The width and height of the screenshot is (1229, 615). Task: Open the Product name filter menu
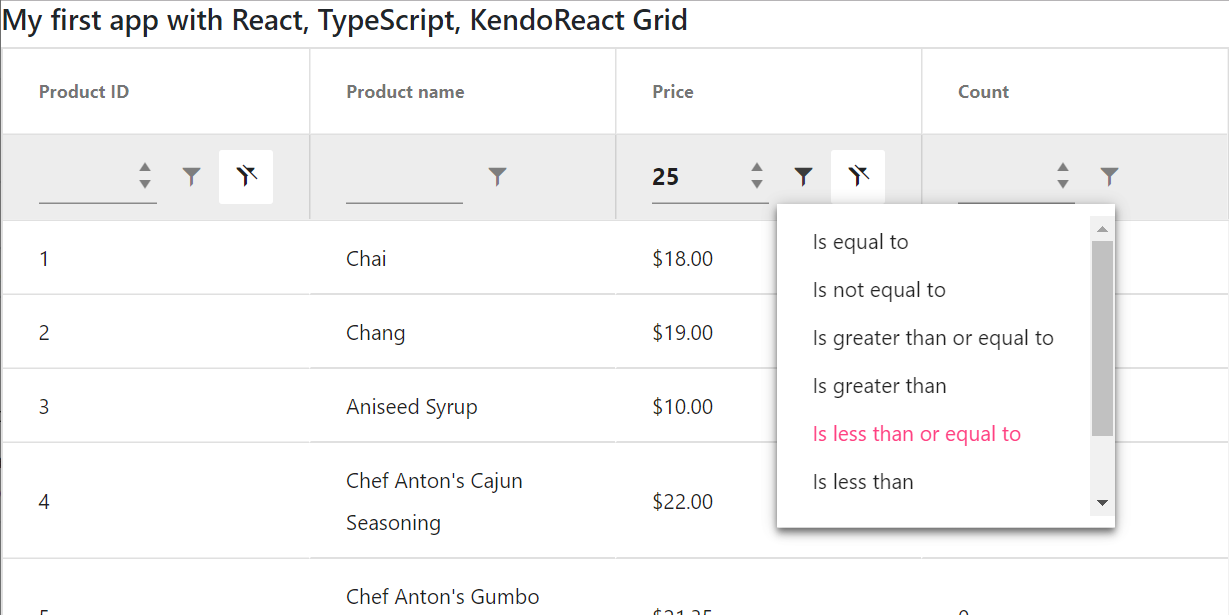pos(497,176)
